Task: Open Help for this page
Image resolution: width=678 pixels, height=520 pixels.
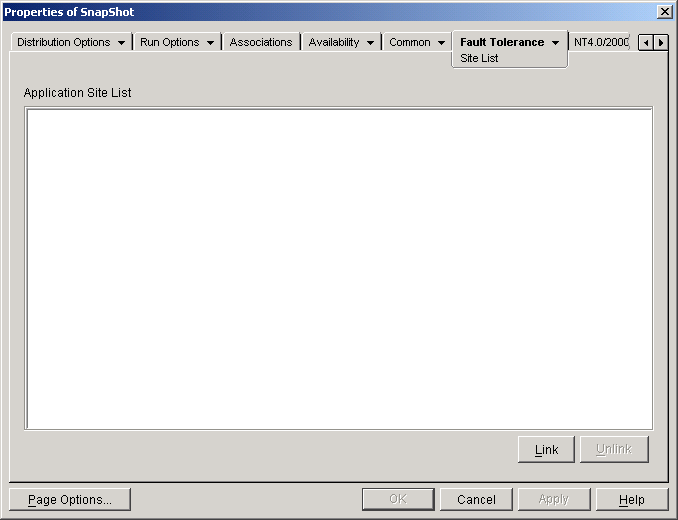Action: click(632, 500)
